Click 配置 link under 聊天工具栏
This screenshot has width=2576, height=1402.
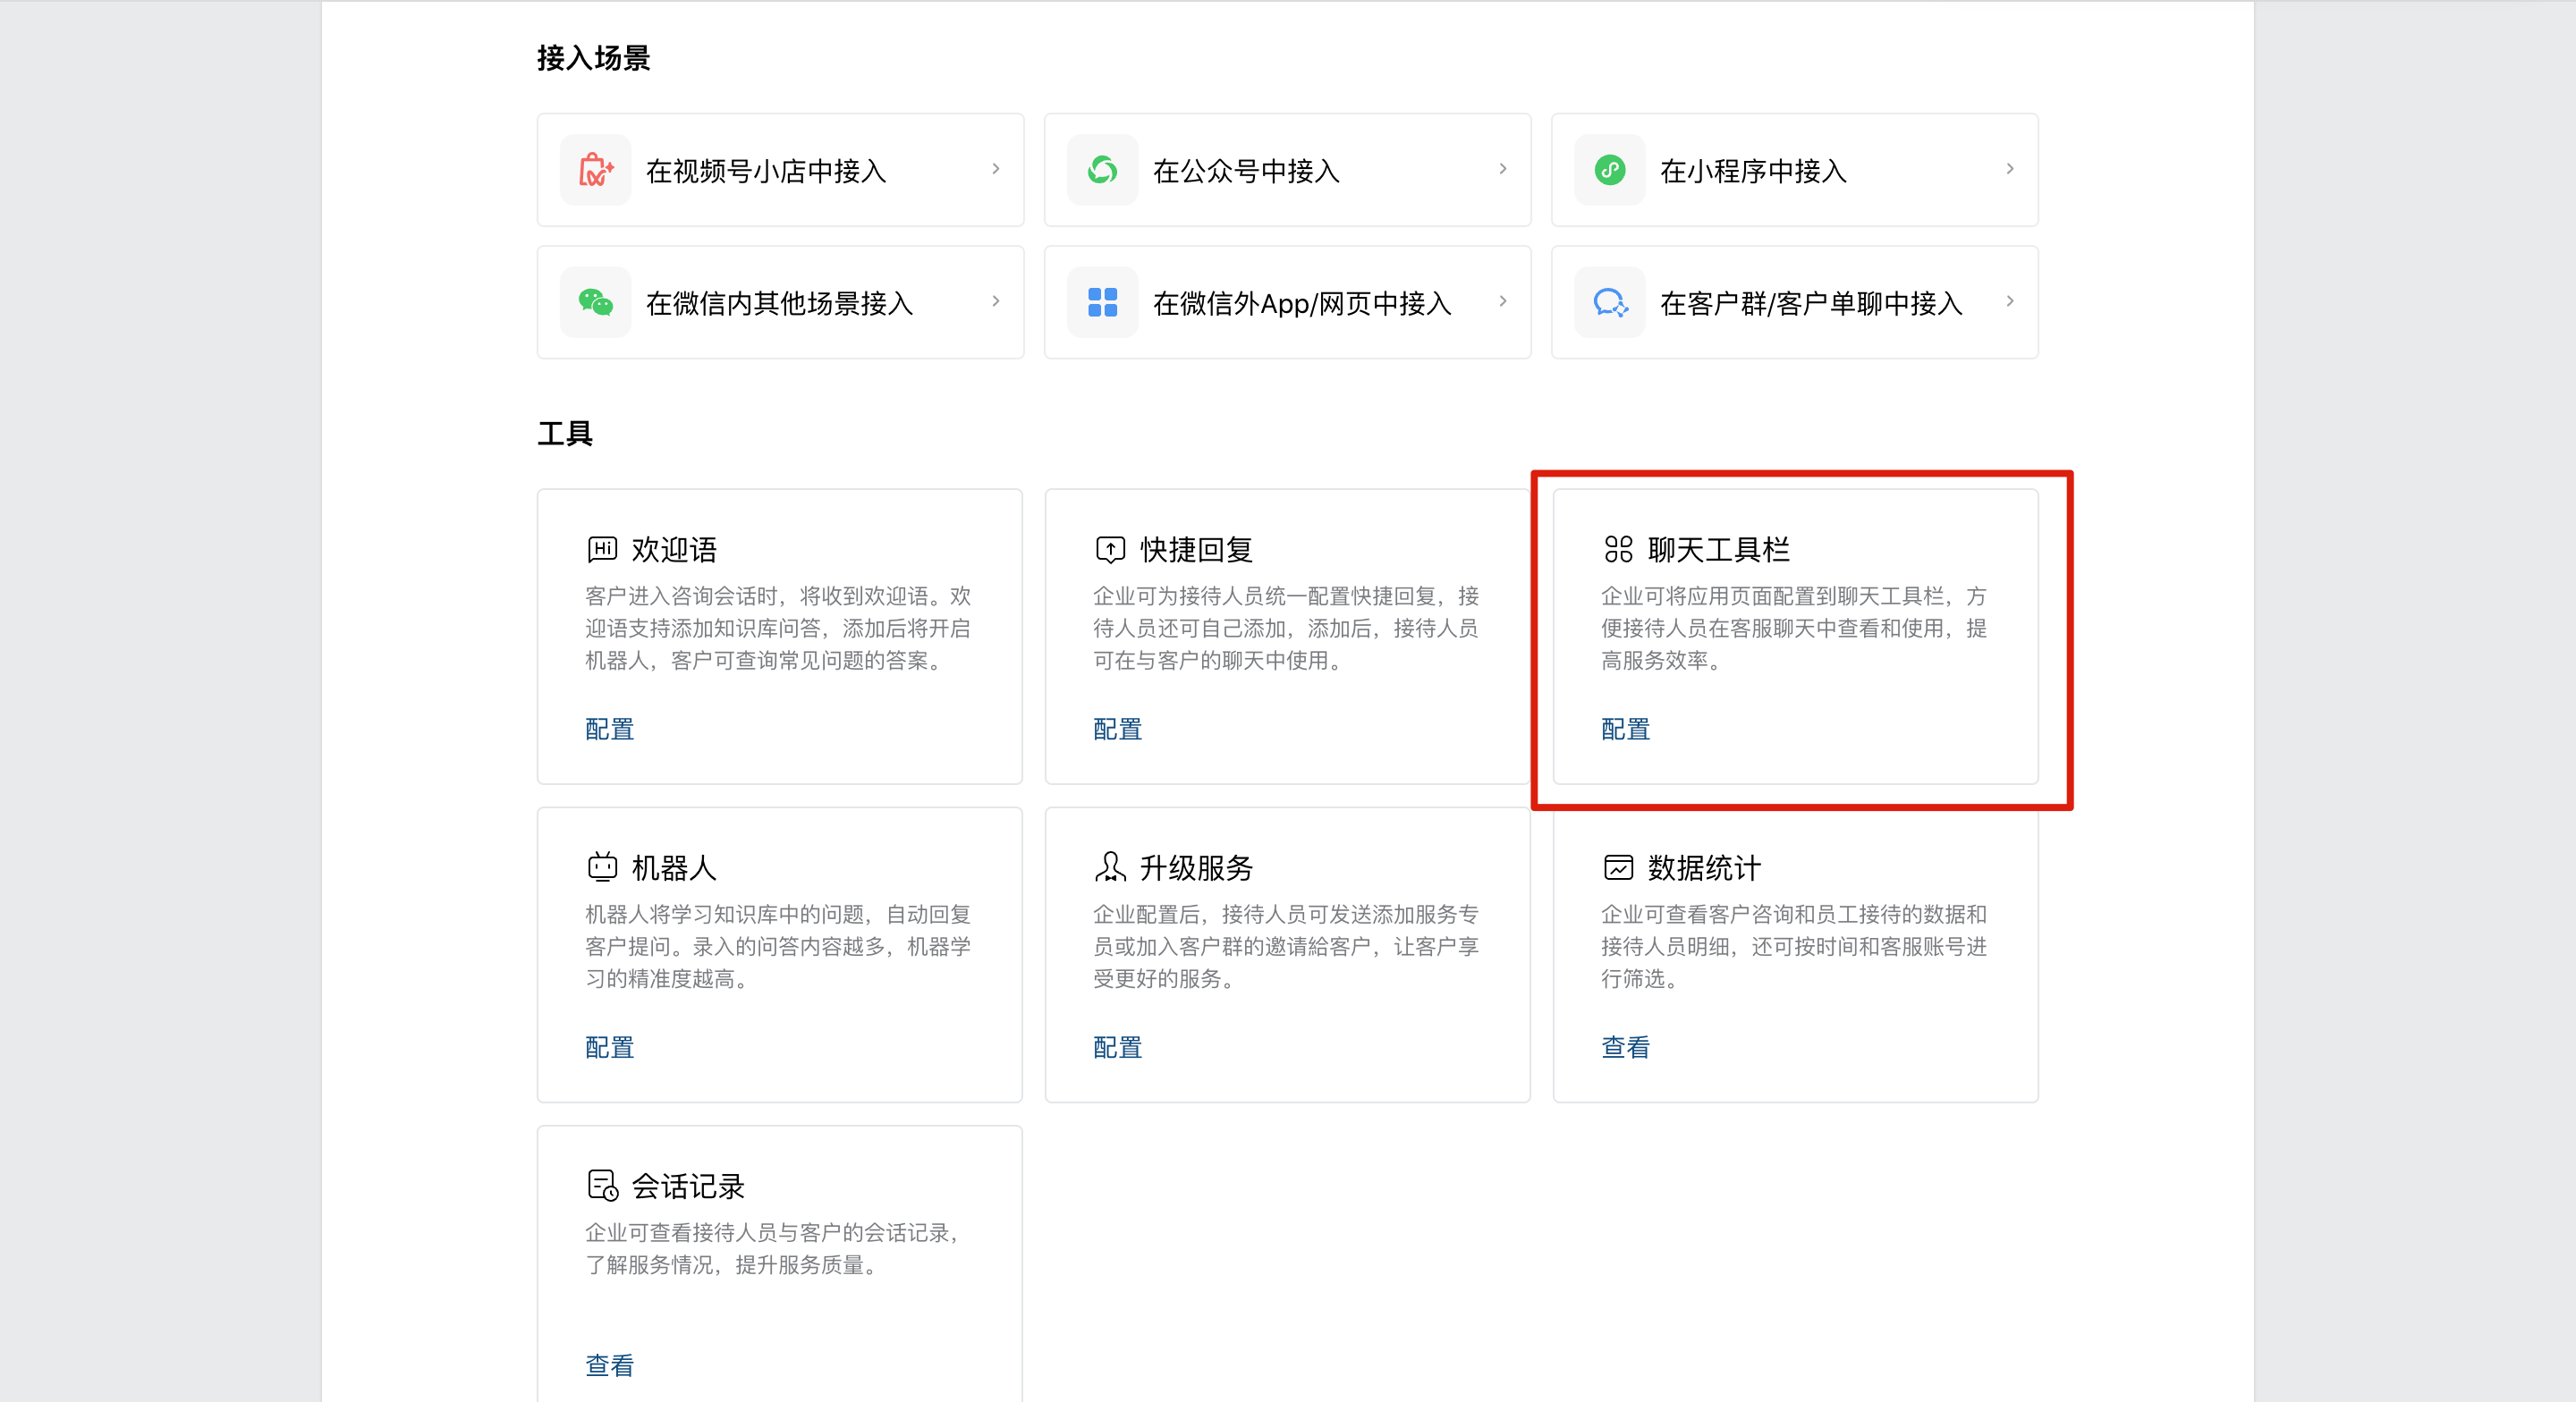[1623, 729]
